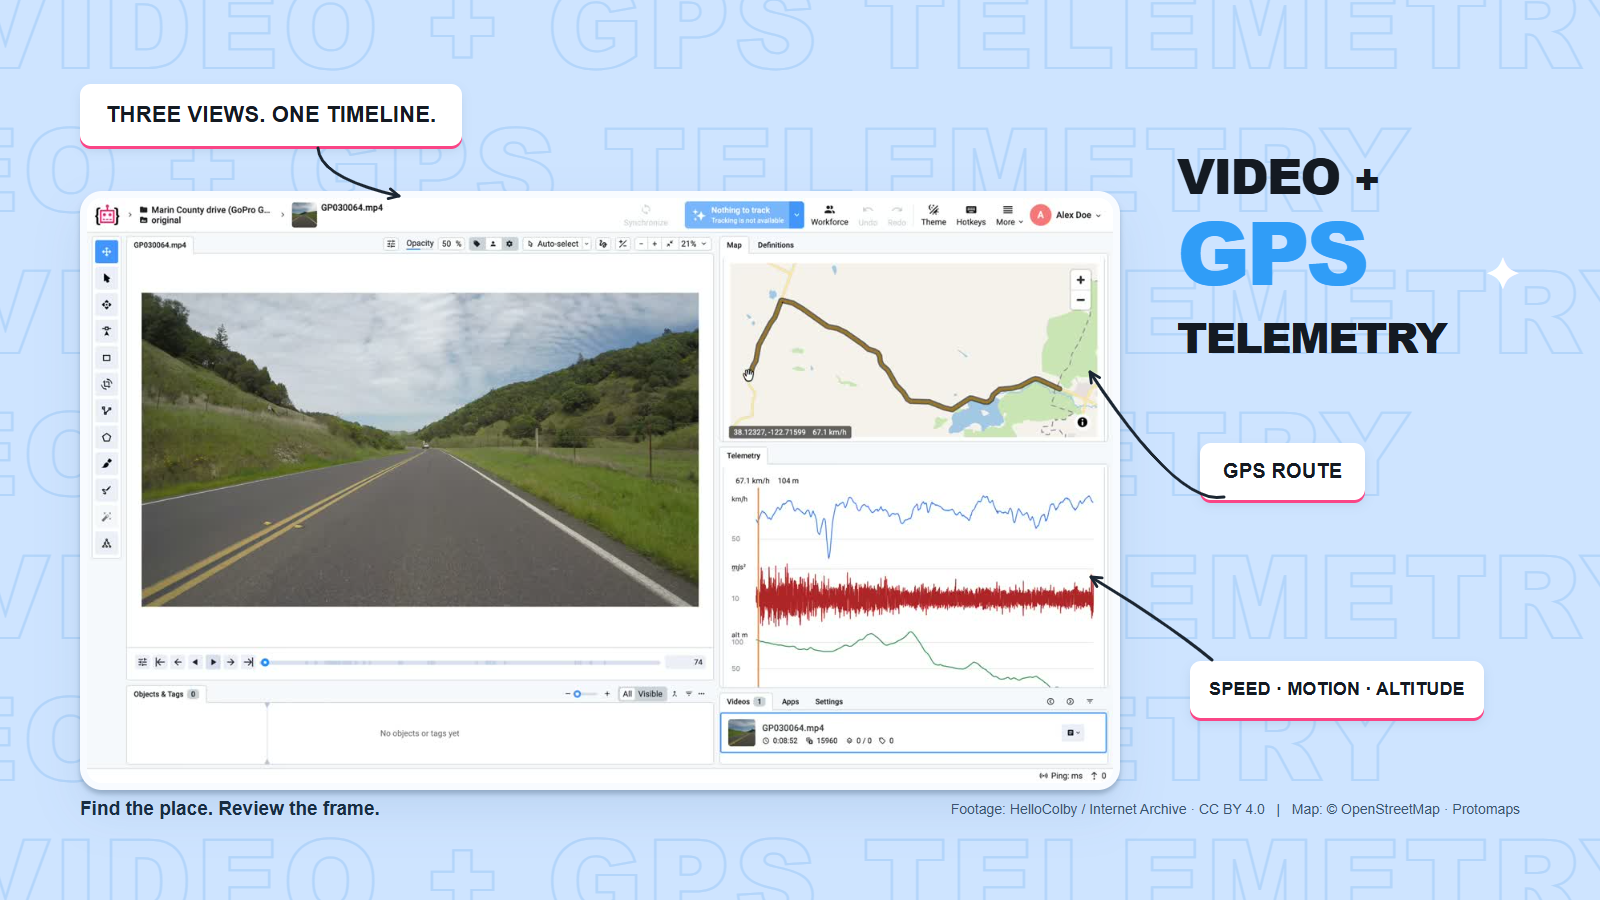This screenshot has height=900, width=1600.
Task: Toggle the gear icon beside the Opacity field
Action: pyautogui.click(x=509, y=244)
